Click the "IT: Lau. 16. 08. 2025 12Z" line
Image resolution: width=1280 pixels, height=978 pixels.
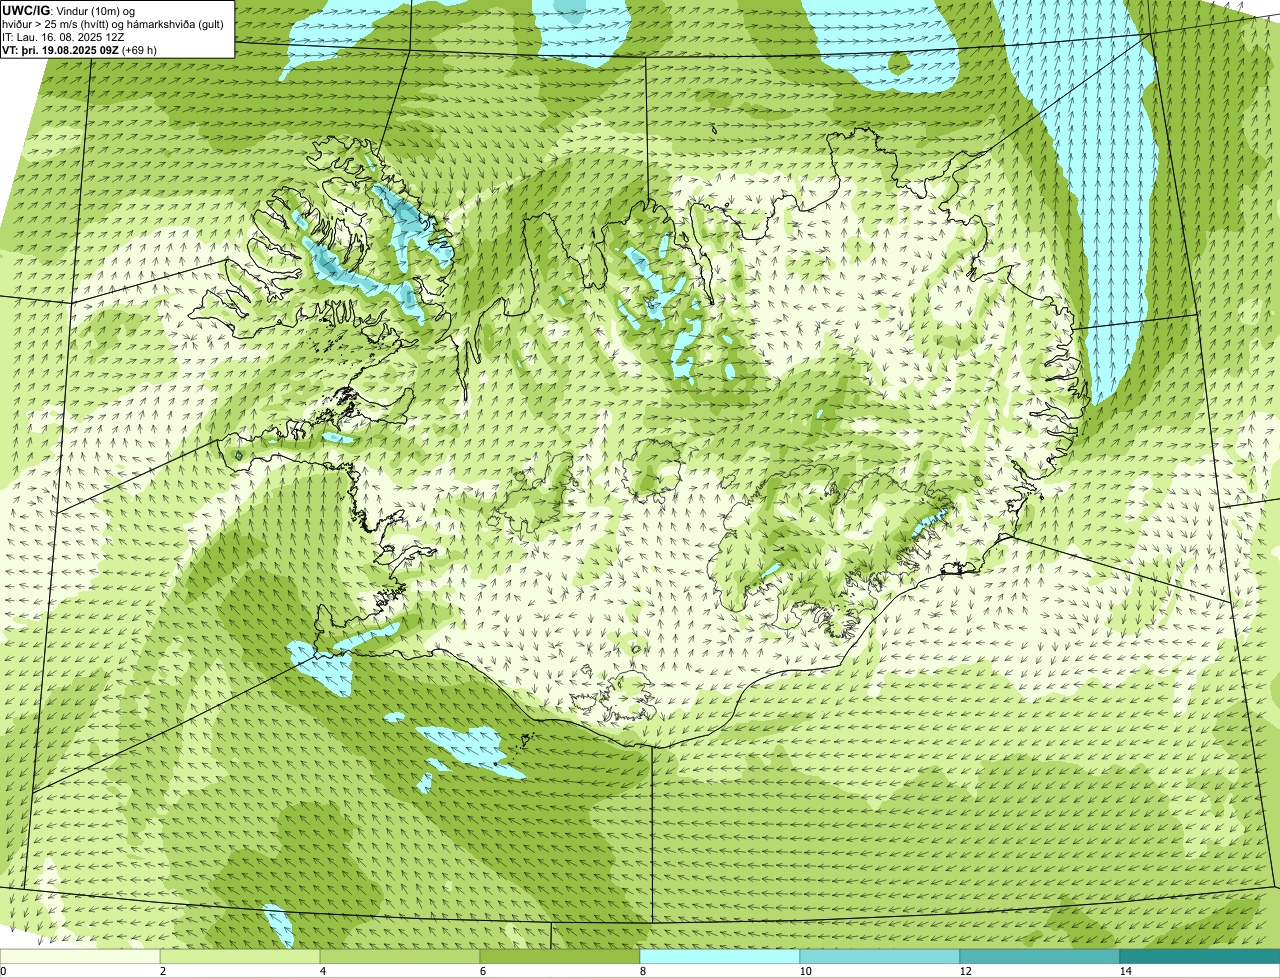[x=63, y=36]
